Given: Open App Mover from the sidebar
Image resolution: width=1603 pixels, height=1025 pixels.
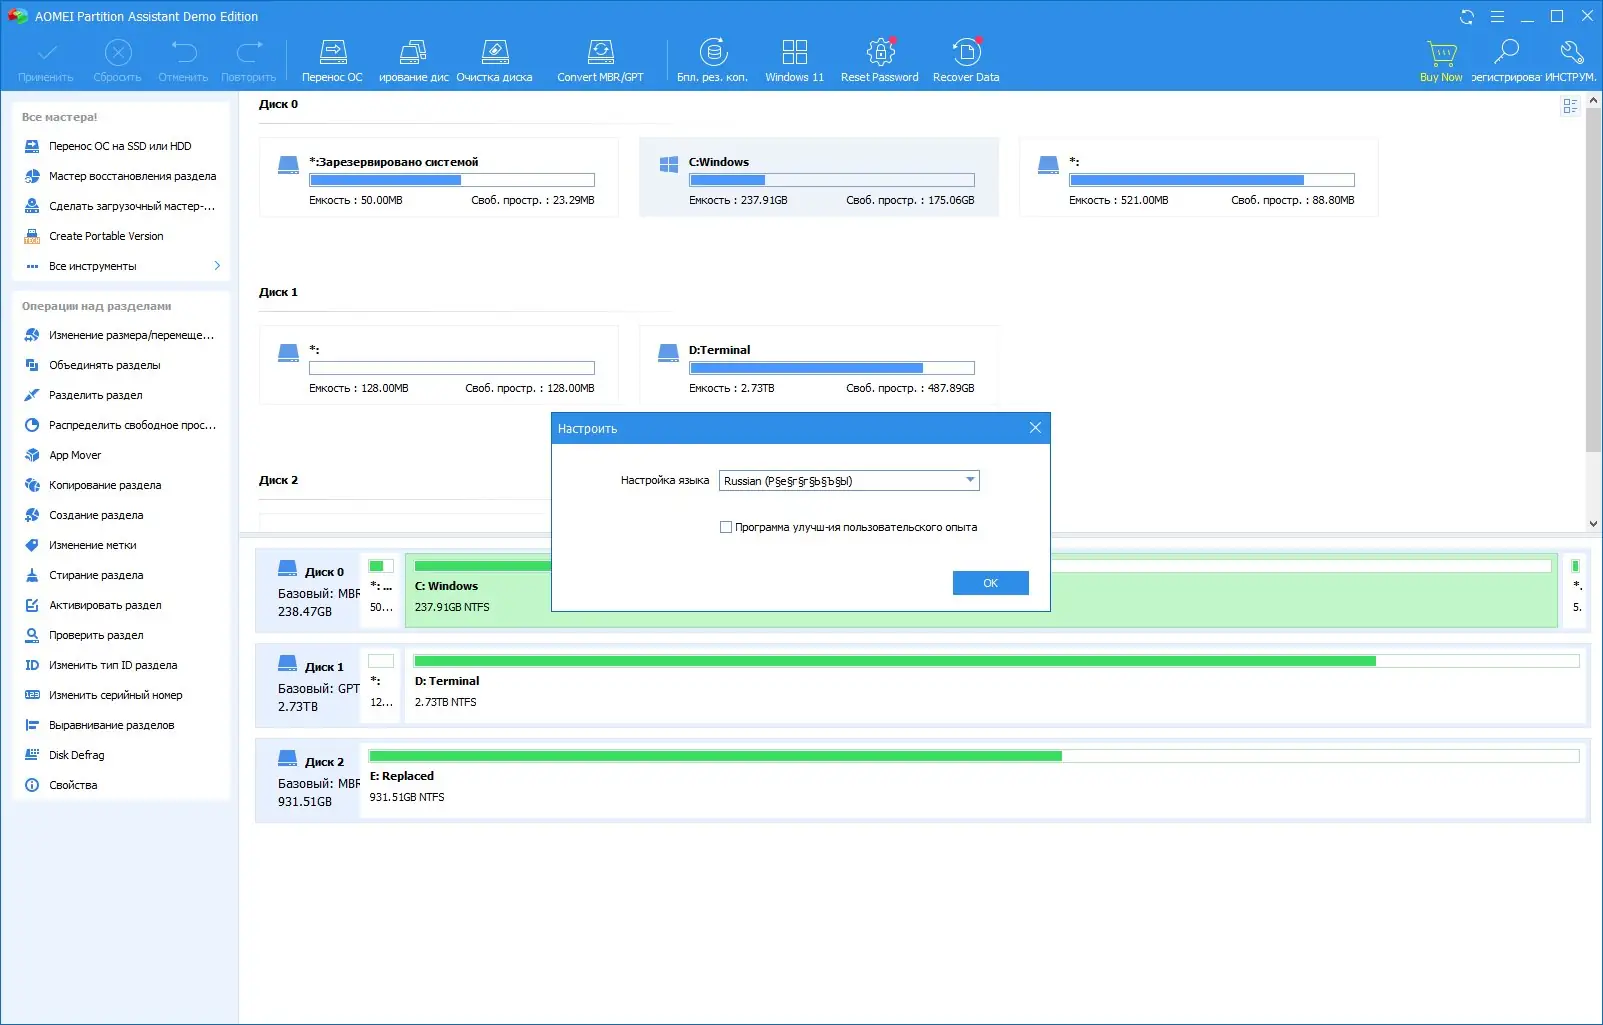Looking at the screenshot, I should point(75,455).
